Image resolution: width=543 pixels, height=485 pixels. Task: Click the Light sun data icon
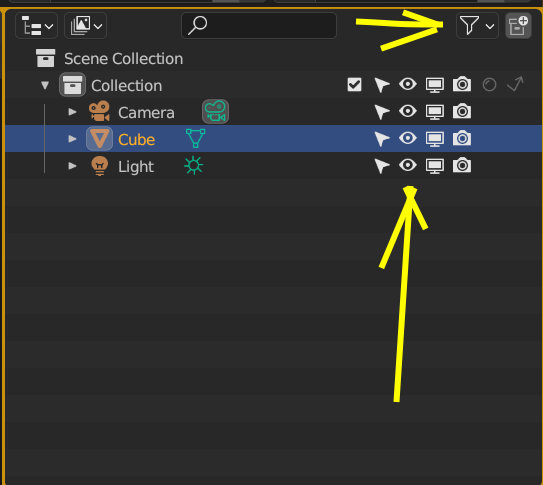(194, 165)
